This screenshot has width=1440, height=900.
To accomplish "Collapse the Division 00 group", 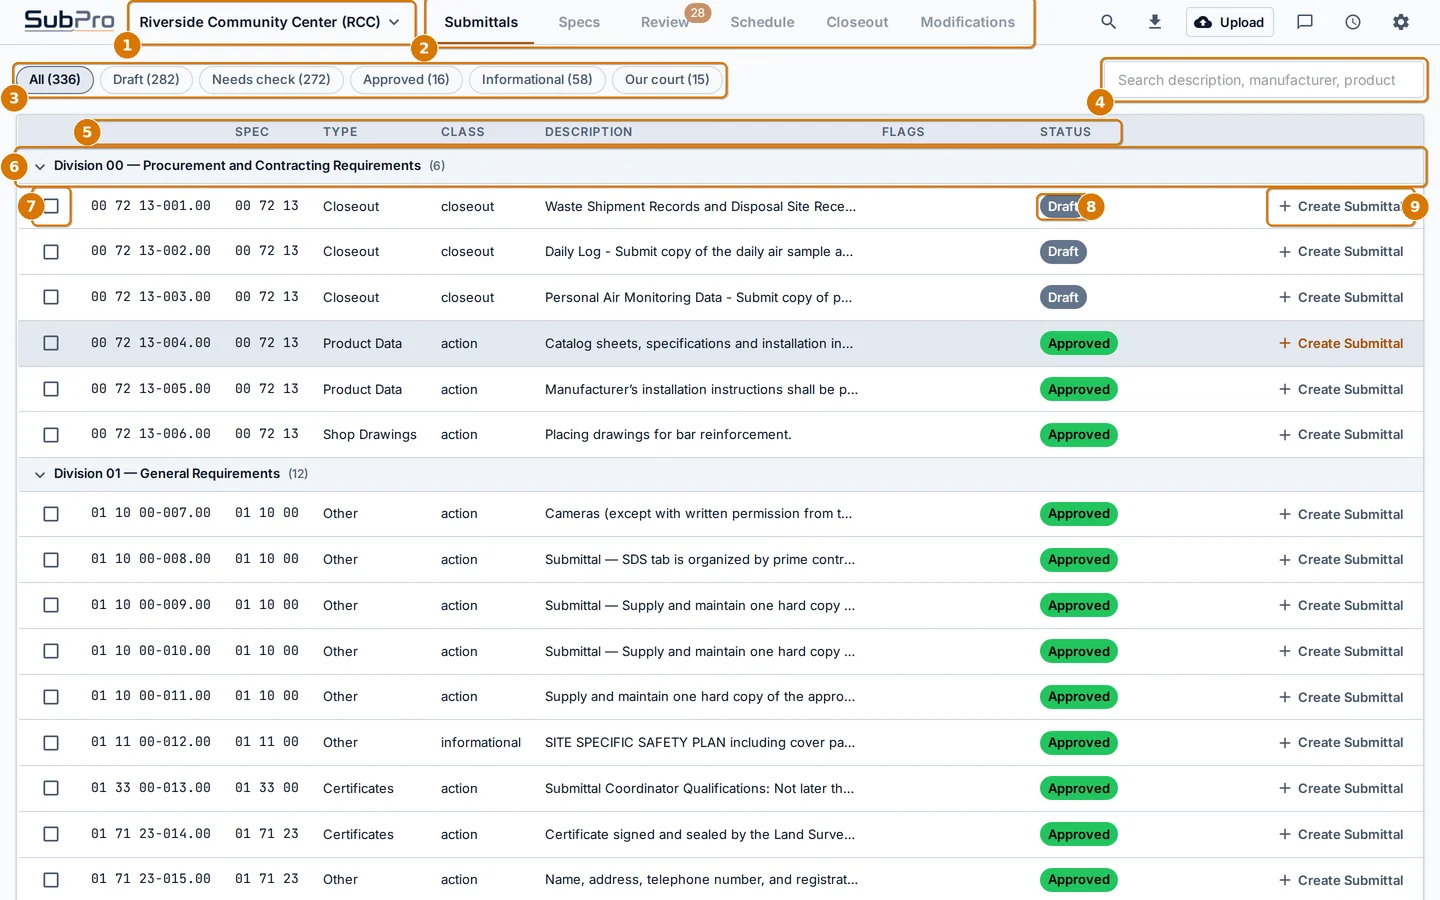I will click(x=40, y=167).
